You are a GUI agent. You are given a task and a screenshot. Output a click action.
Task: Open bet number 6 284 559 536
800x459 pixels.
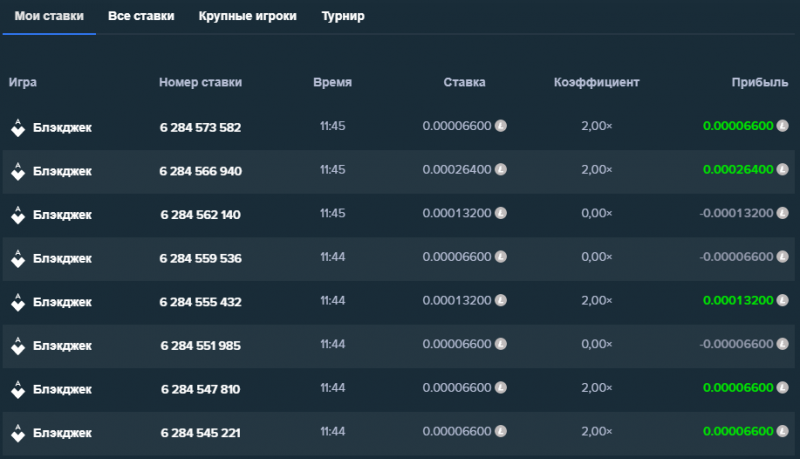201,259
